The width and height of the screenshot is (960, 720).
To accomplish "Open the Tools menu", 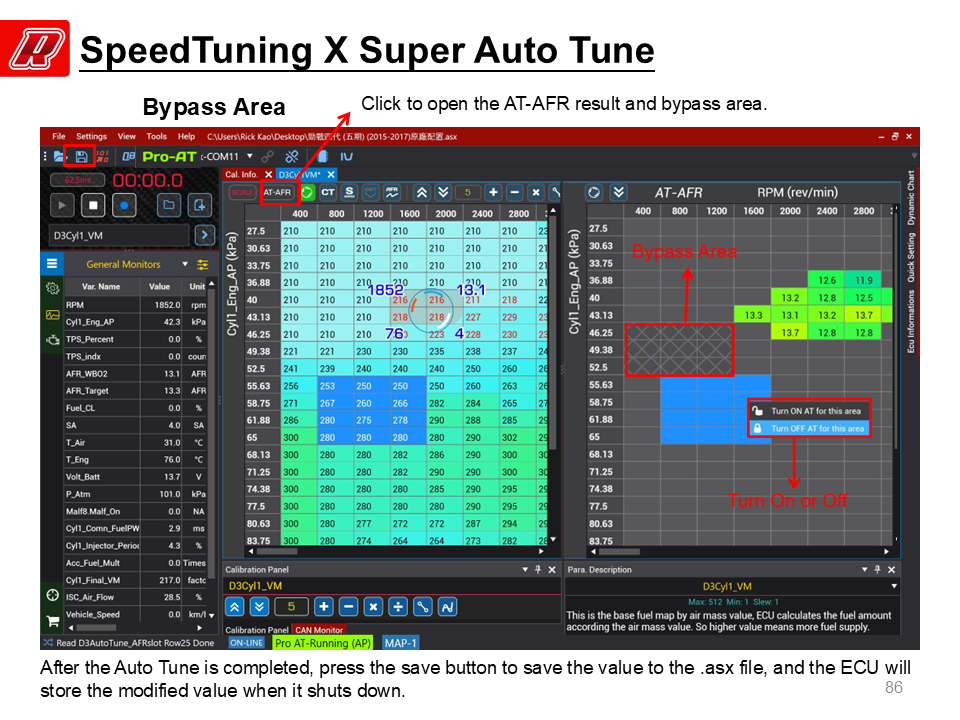I will pos(156,137).
